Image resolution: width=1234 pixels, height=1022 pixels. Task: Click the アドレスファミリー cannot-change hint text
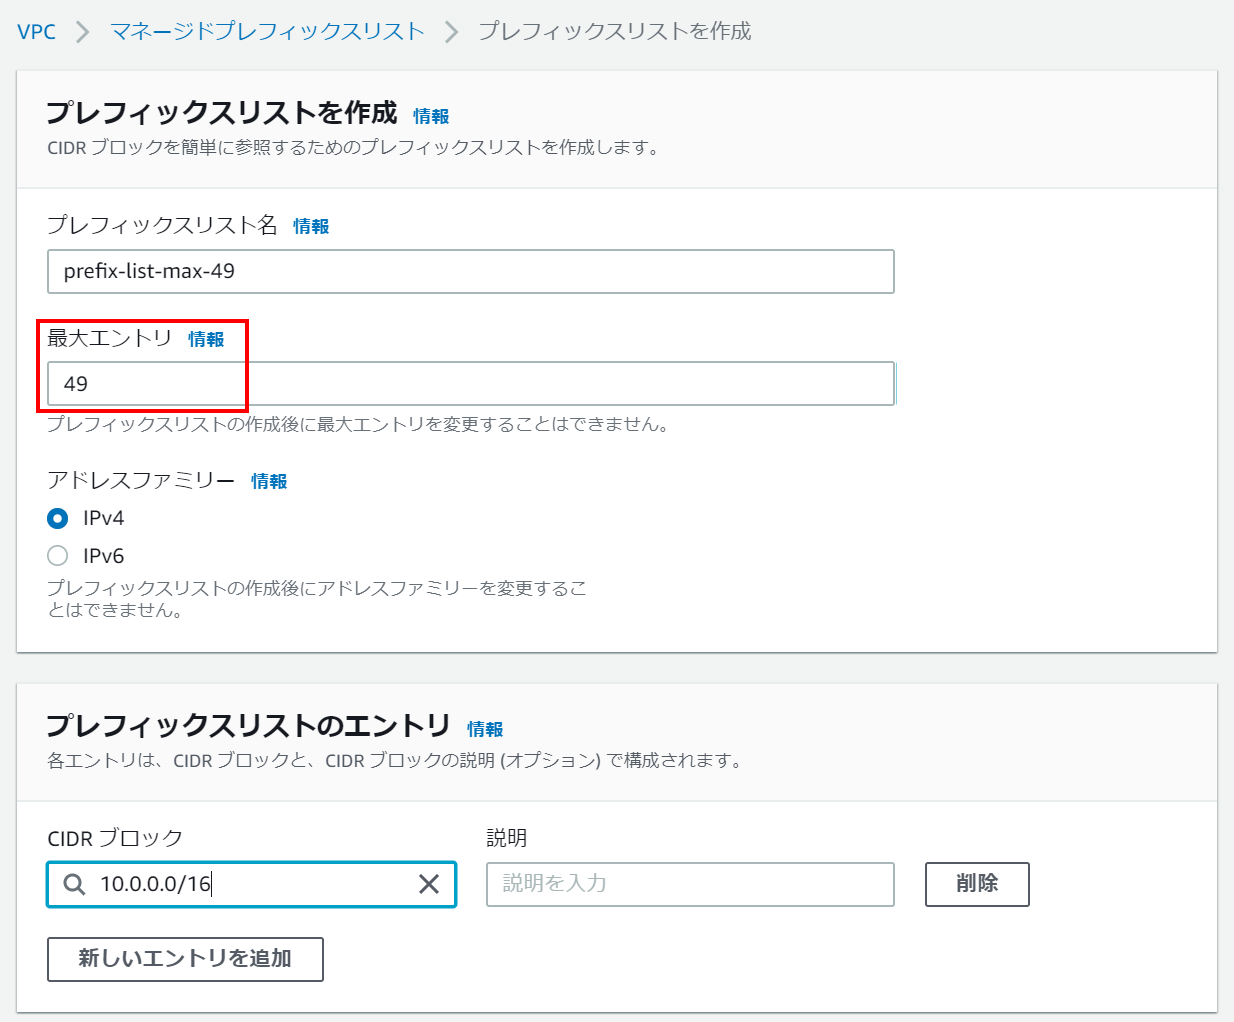tap(317, 599)
